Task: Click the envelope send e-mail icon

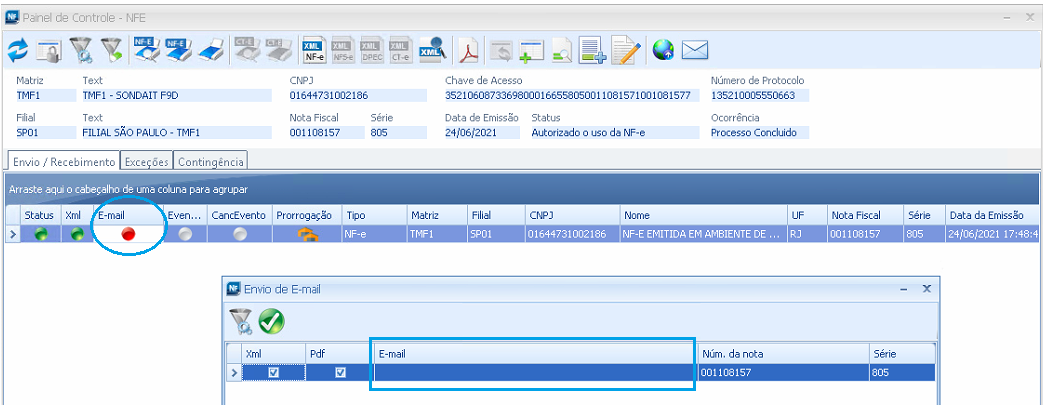Action: [694, 50]
